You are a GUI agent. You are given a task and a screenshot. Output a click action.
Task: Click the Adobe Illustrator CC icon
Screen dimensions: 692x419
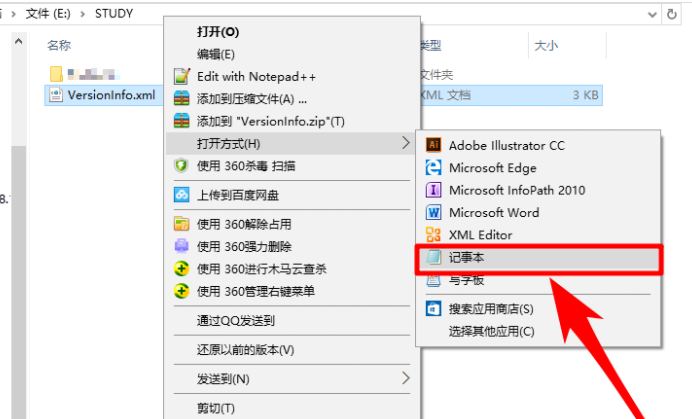click(433, 145)
